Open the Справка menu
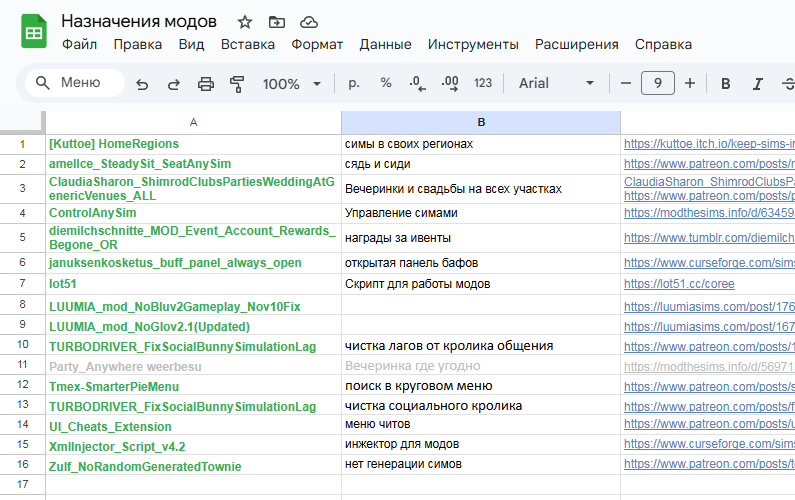 pyautogui.click(x=663, y=45)
